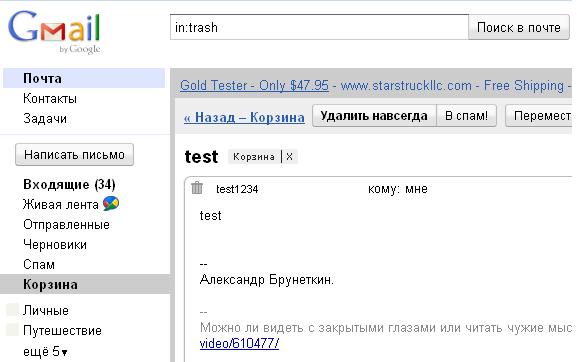Open the Спам folder
Viewport: 577px width, 362px height.
coord(39,265)
